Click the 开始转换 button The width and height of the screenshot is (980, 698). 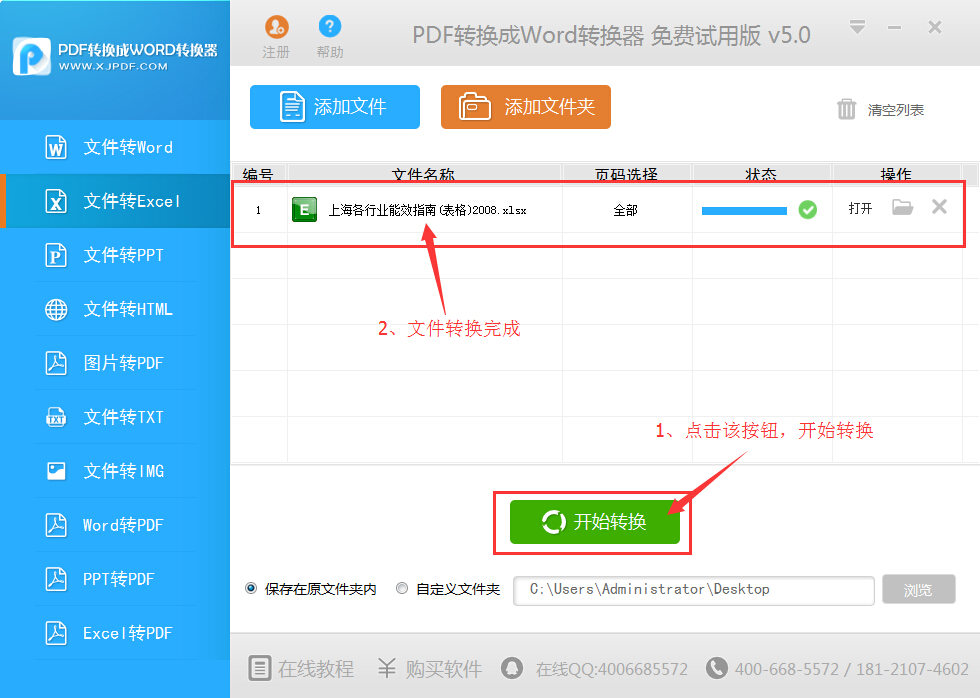594,522
